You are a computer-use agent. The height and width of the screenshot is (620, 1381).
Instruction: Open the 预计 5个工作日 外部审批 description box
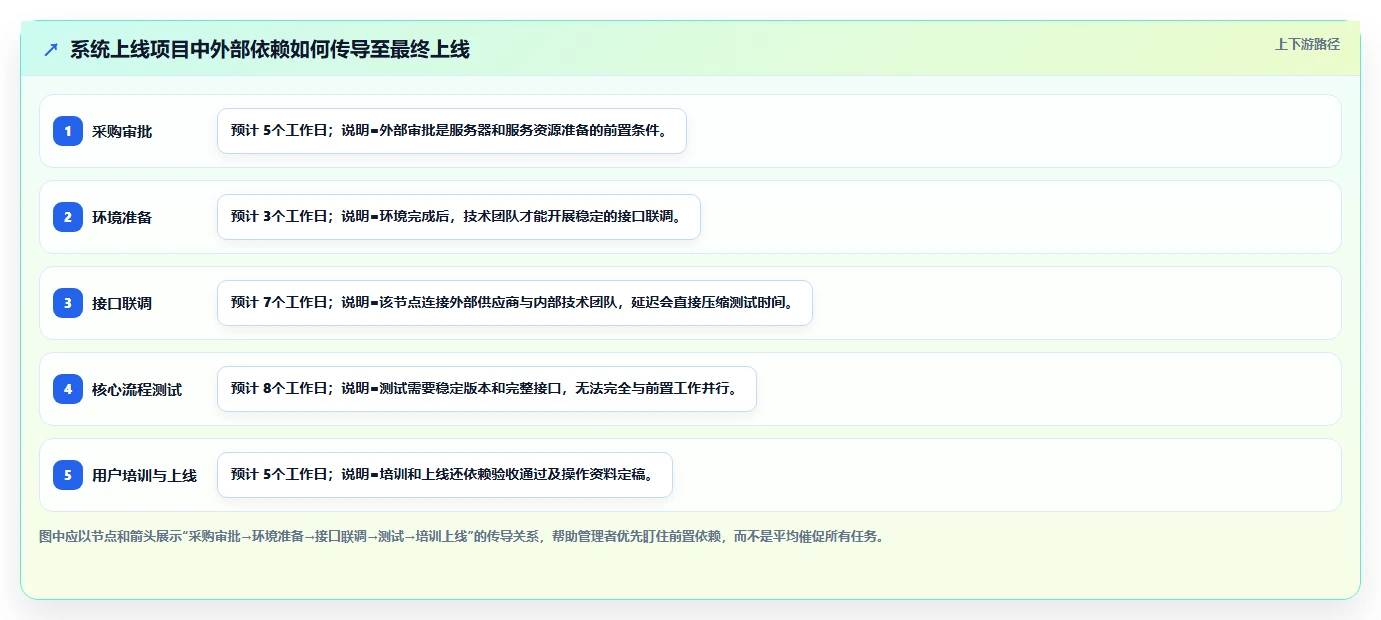452,131
